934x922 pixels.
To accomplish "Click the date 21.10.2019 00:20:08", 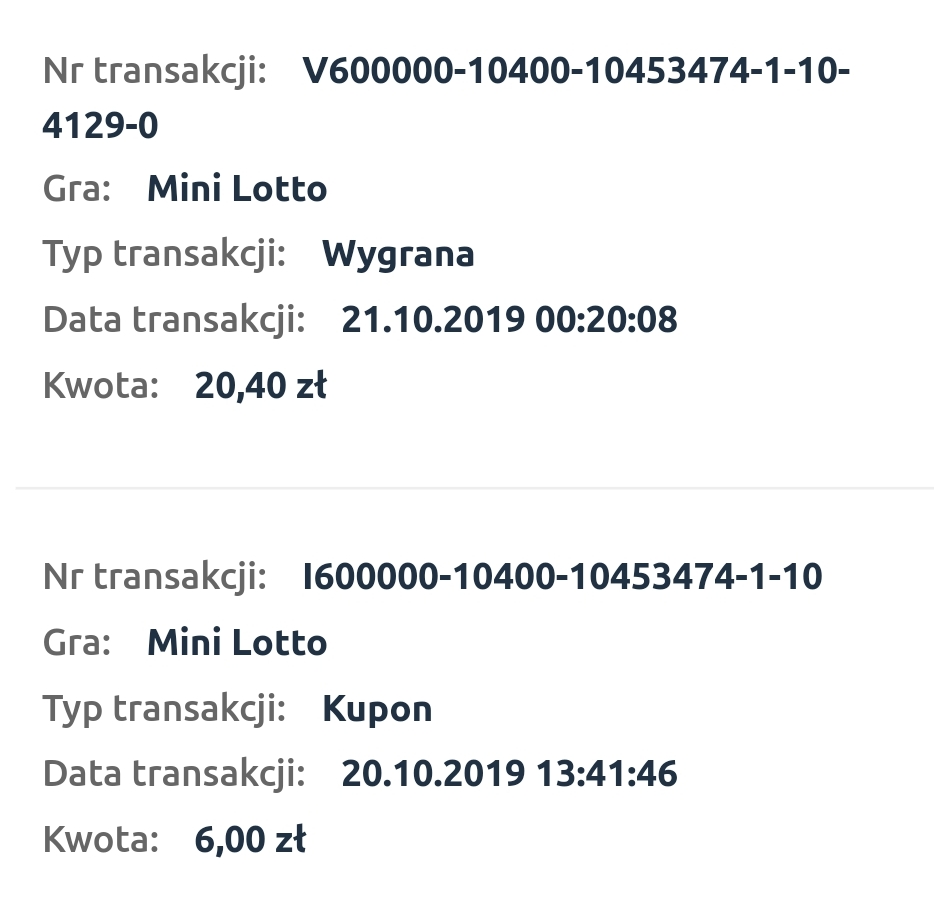I will coord(509,320).
